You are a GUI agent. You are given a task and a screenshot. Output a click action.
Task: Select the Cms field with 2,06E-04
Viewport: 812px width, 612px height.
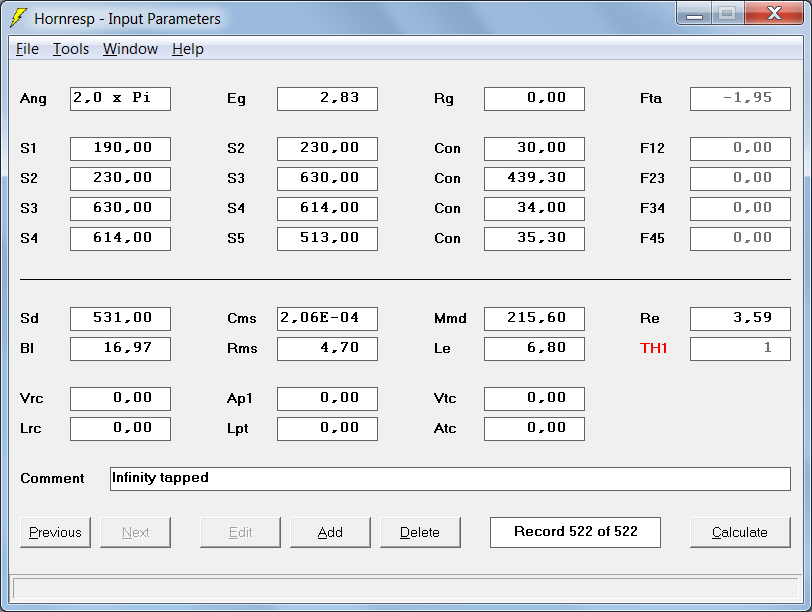(x=327, y=319)
